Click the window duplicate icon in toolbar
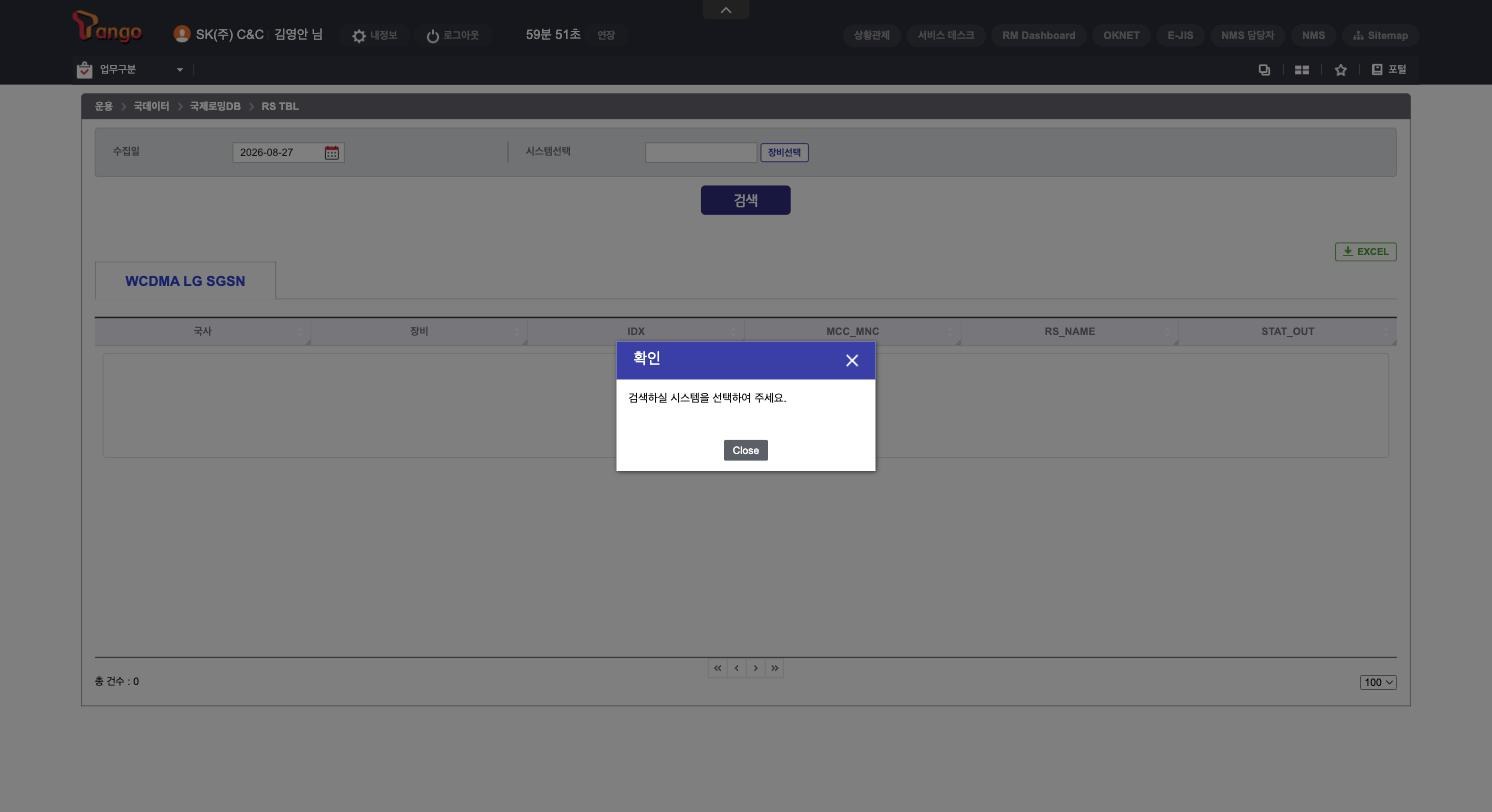This screenshot has width=1492, height=812. coord(1264,70)
